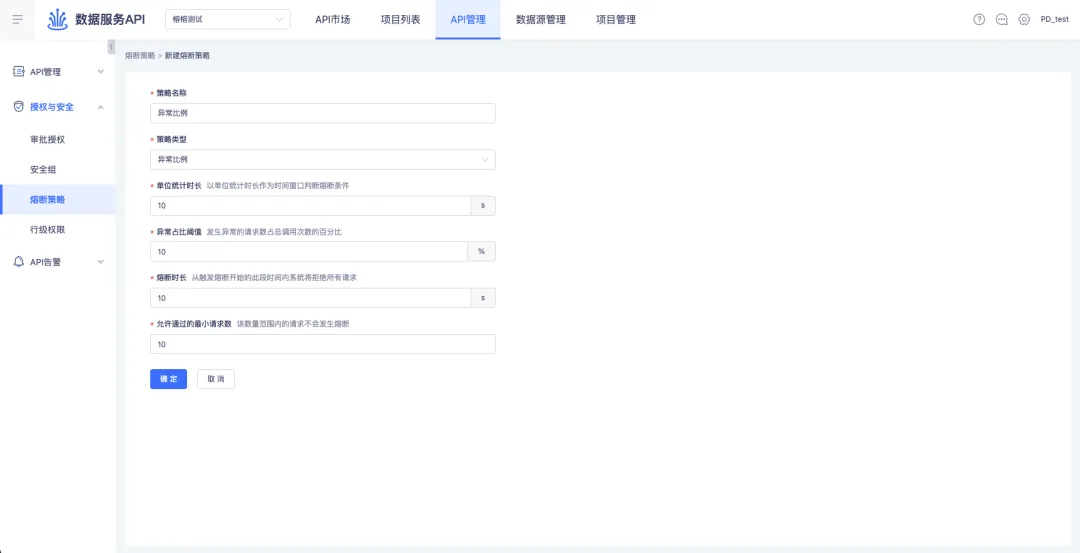Click the hamburger menu icon
Viewport: 1080px width, 553px height.
tap(17, 19)
